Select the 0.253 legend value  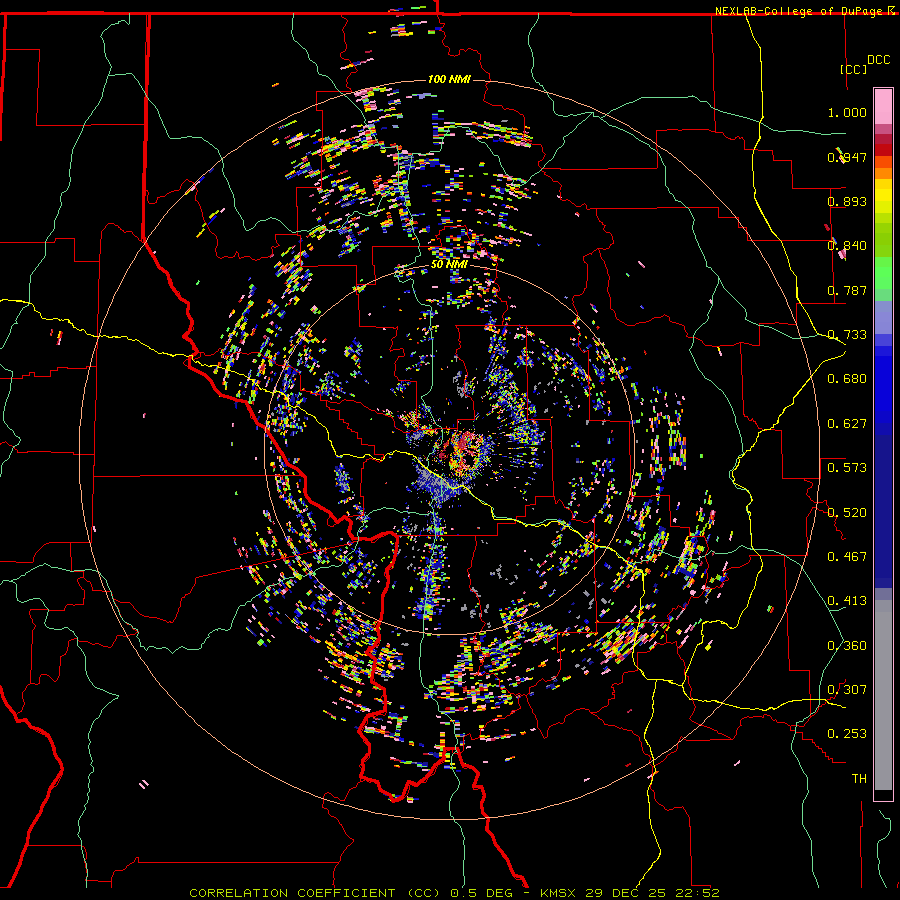coord(847,734)
